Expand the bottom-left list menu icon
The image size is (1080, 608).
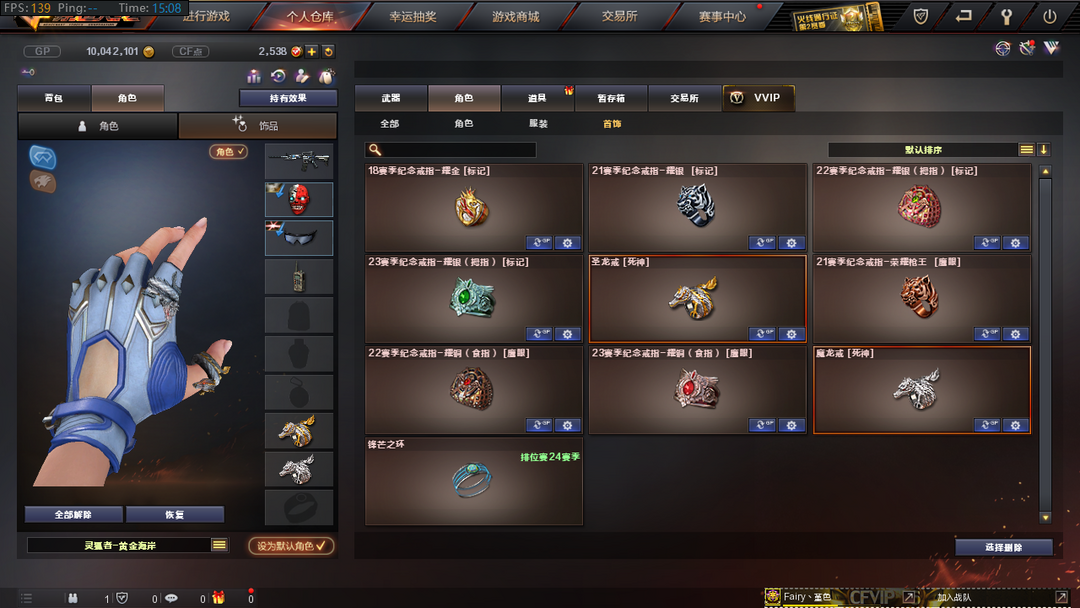click(x=26, y=598)
